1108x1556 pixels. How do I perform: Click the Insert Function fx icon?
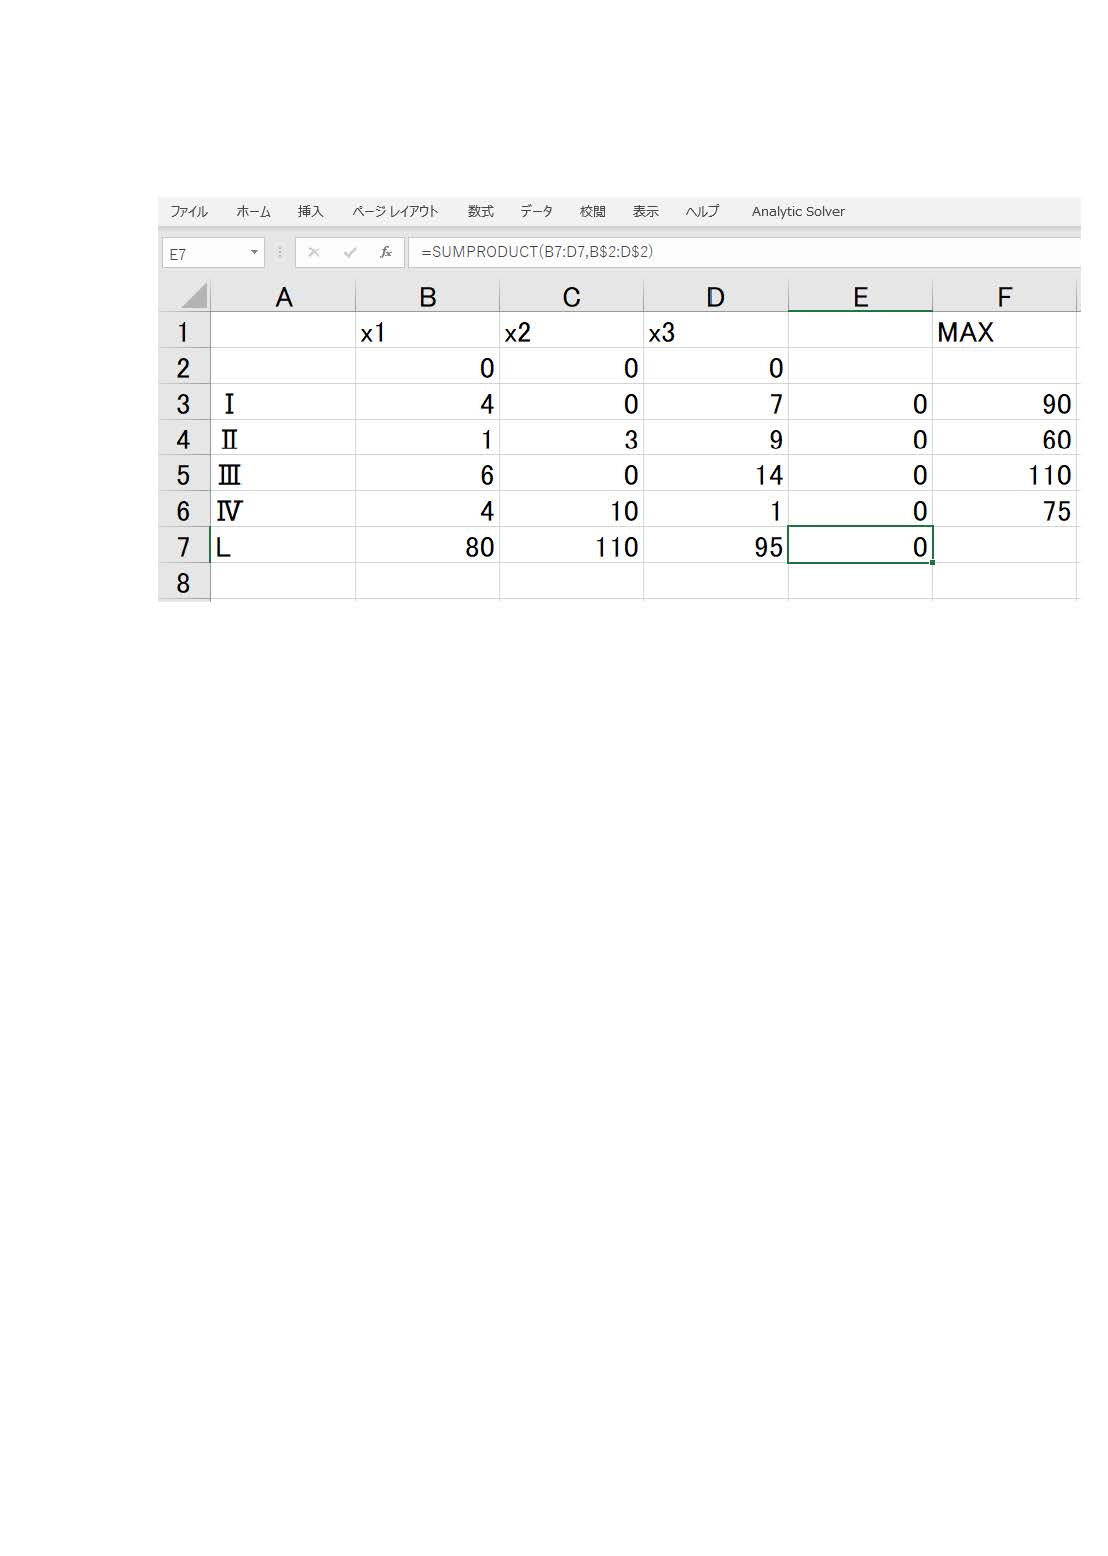(x=385, y=253)
